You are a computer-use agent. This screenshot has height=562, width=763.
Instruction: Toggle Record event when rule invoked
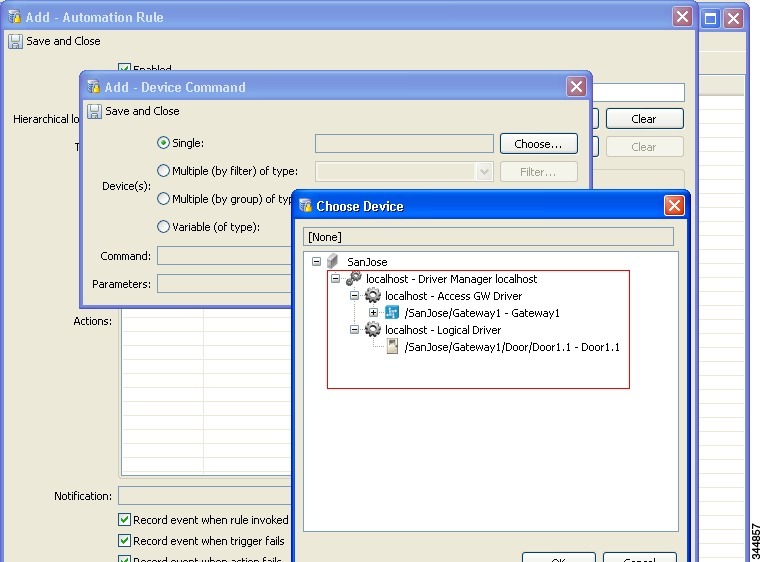click(125, 520)
